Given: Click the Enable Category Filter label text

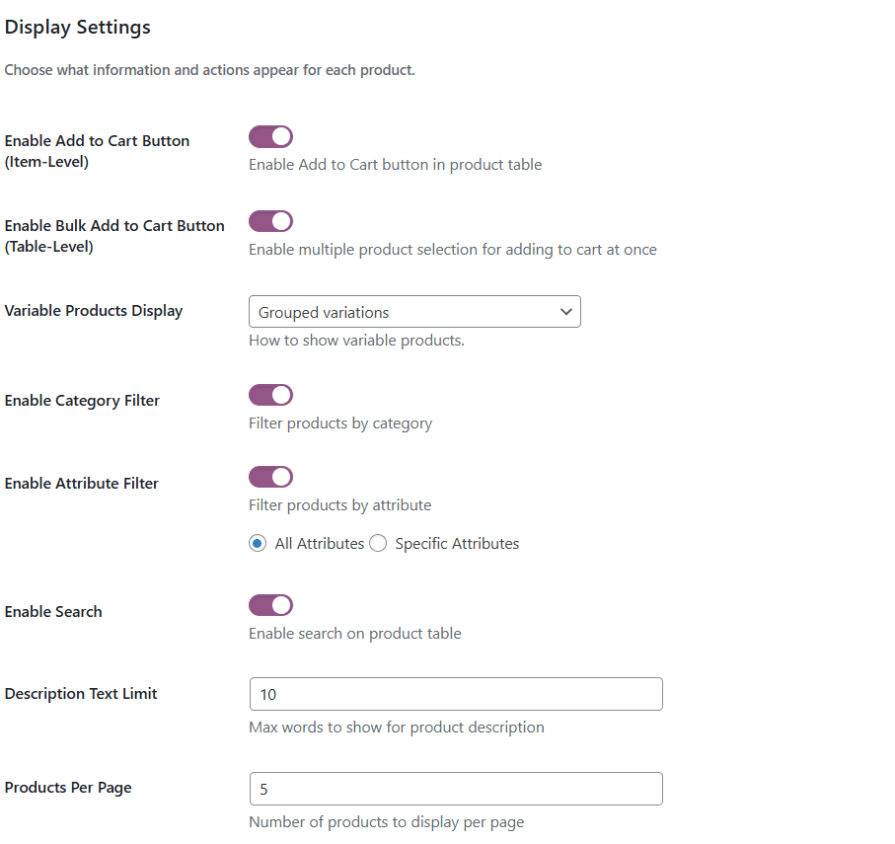Looking at the screenshot, I should [x=82, y=401].
